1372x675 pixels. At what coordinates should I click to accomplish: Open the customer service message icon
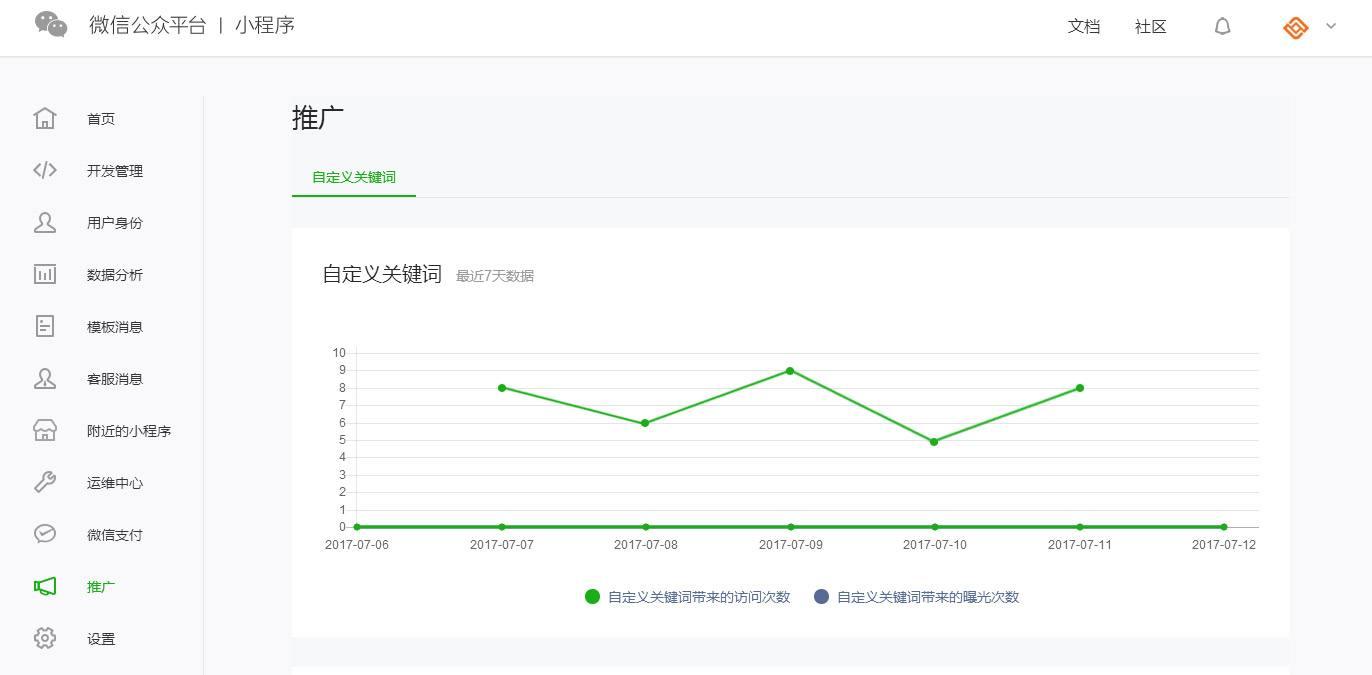pyautogui.click(x=45, y=379)
